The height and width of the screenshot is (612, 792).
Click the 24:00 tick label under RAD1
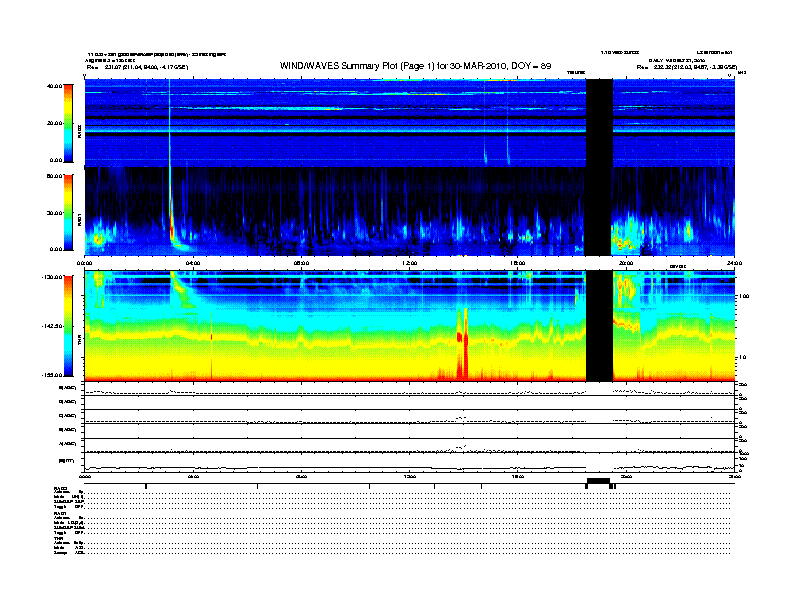(x=734, y=263)
